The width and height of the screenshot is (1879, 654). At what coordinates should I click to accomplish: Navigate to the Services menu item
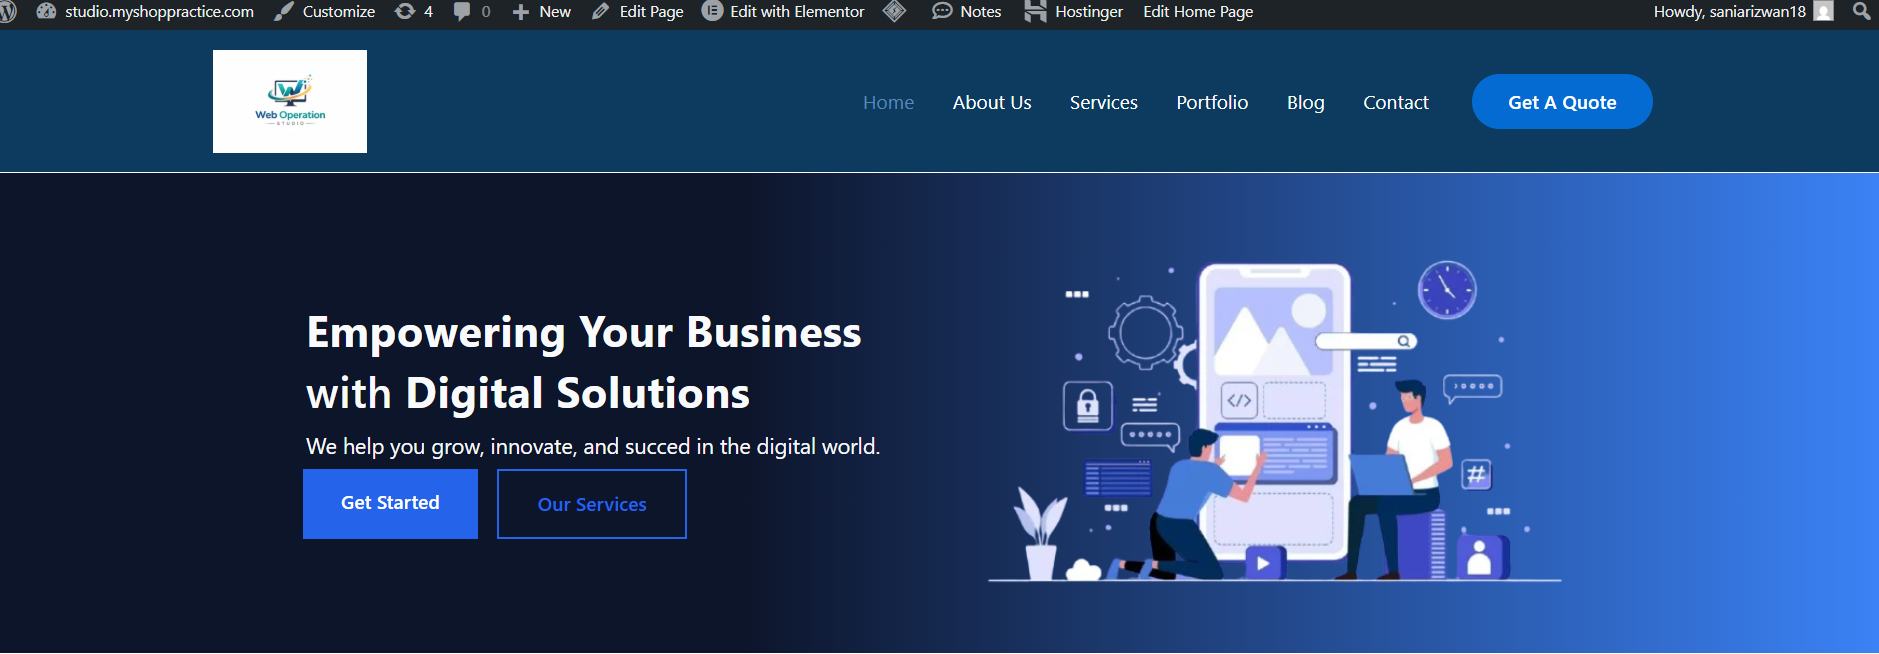(x=1103, y=103)
